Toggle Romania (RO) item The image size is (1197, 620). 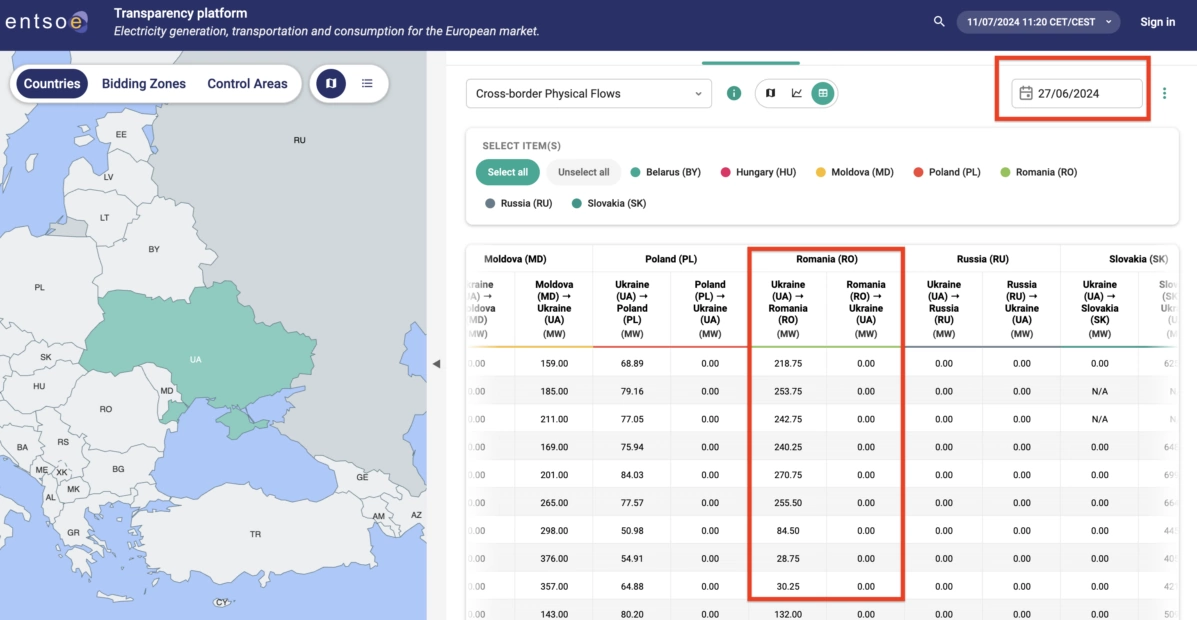coord(1039,173)
